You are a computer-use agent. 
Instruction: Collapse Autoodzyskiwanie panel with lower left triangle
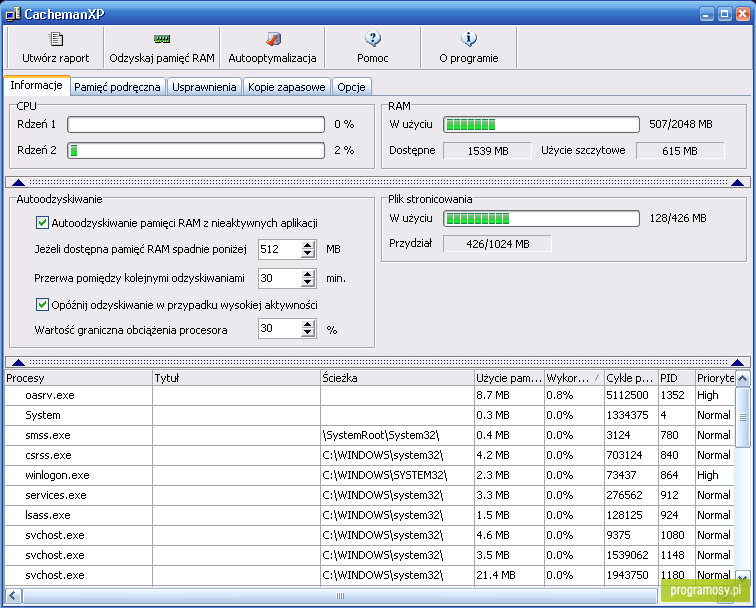(x=18, y=363)
